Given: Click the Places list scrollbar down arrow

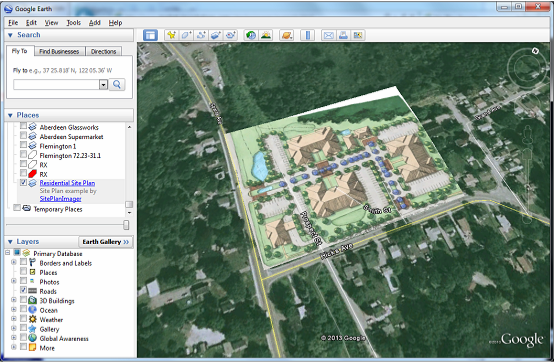Looking at the screenshot, I should [x=129, y=213].
